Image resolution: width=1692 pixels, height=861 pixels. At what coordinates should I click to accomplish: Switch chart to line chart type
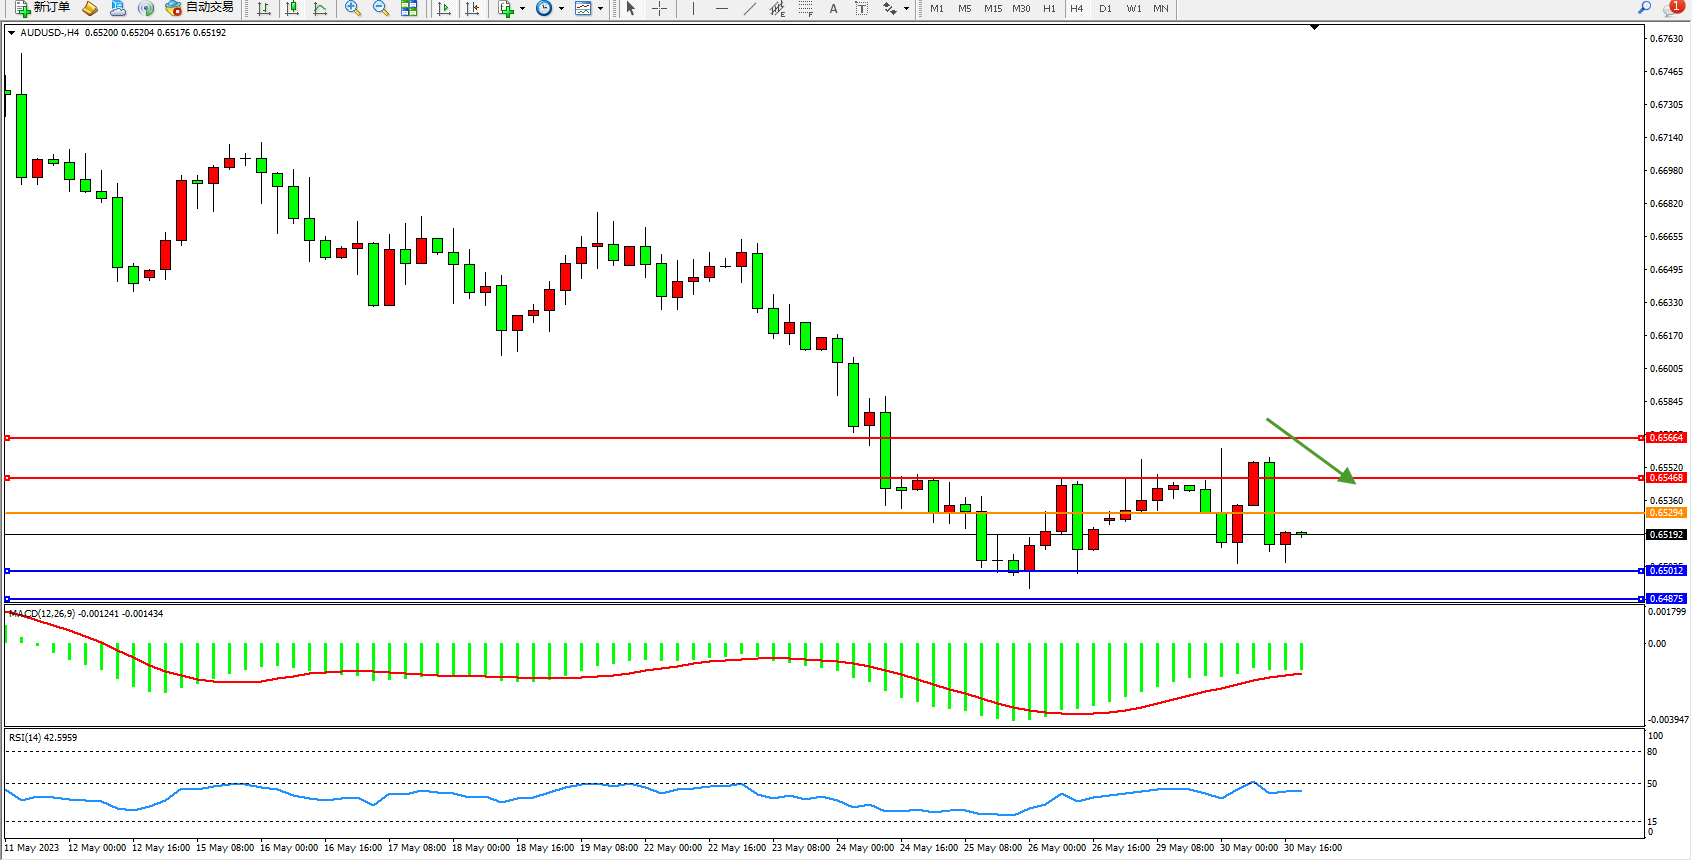click(x=320, y=8)
